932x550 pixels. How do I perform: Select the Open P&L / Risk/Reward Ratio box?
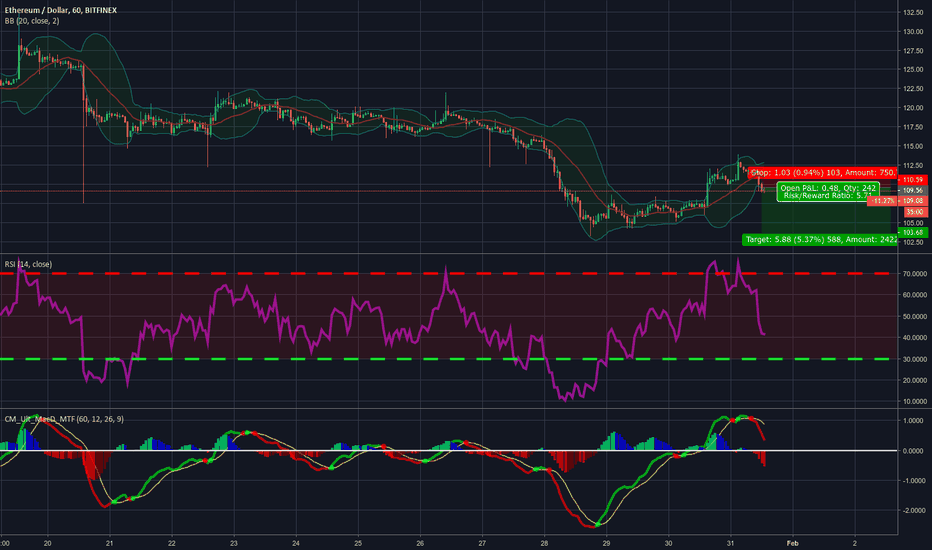(828, 191)
